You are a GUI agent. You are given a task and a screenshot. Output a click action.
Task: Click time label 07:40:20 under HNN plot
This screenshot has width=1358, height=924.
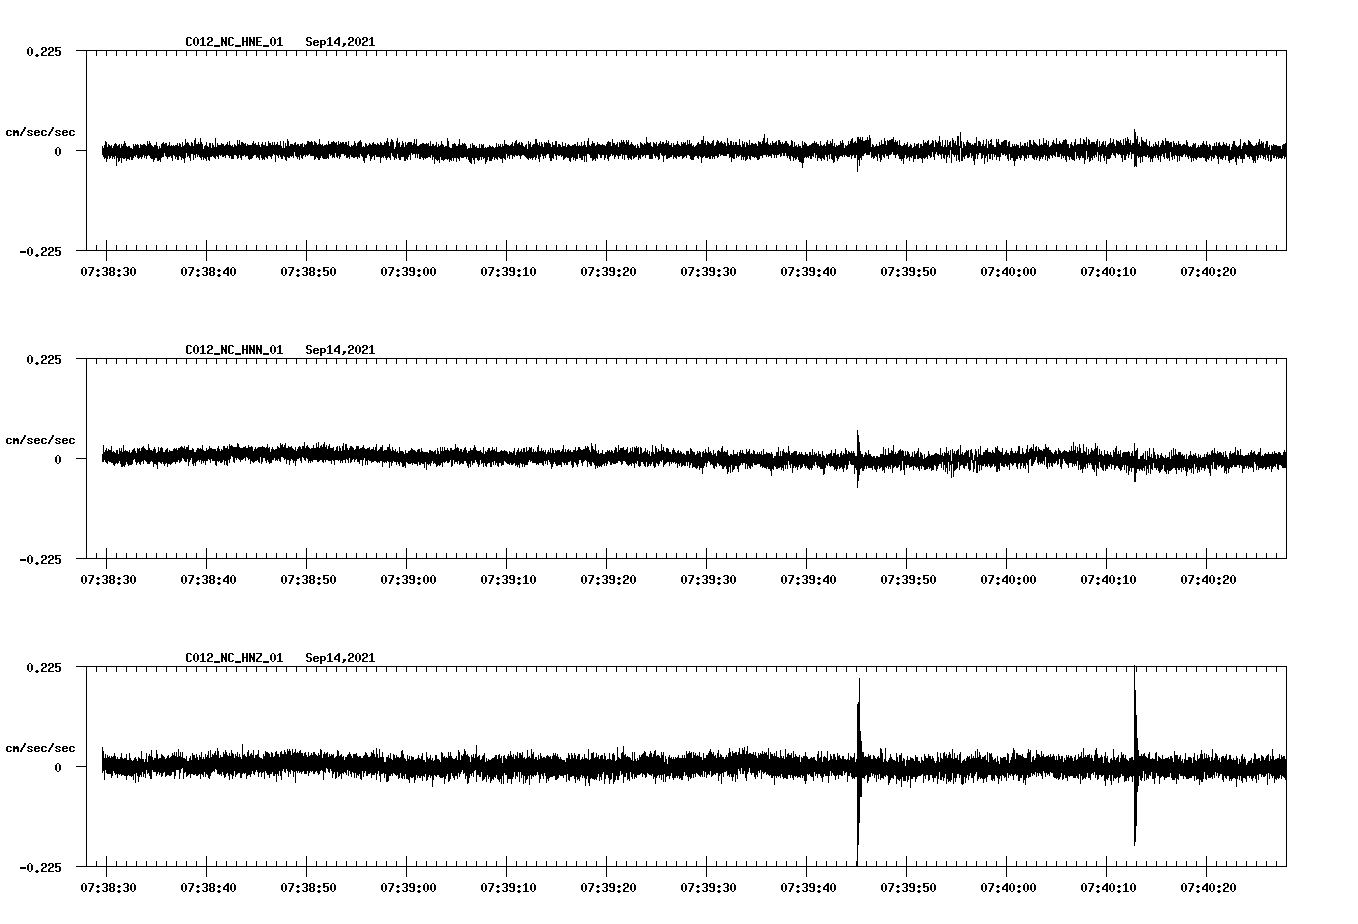[1208, 580]
